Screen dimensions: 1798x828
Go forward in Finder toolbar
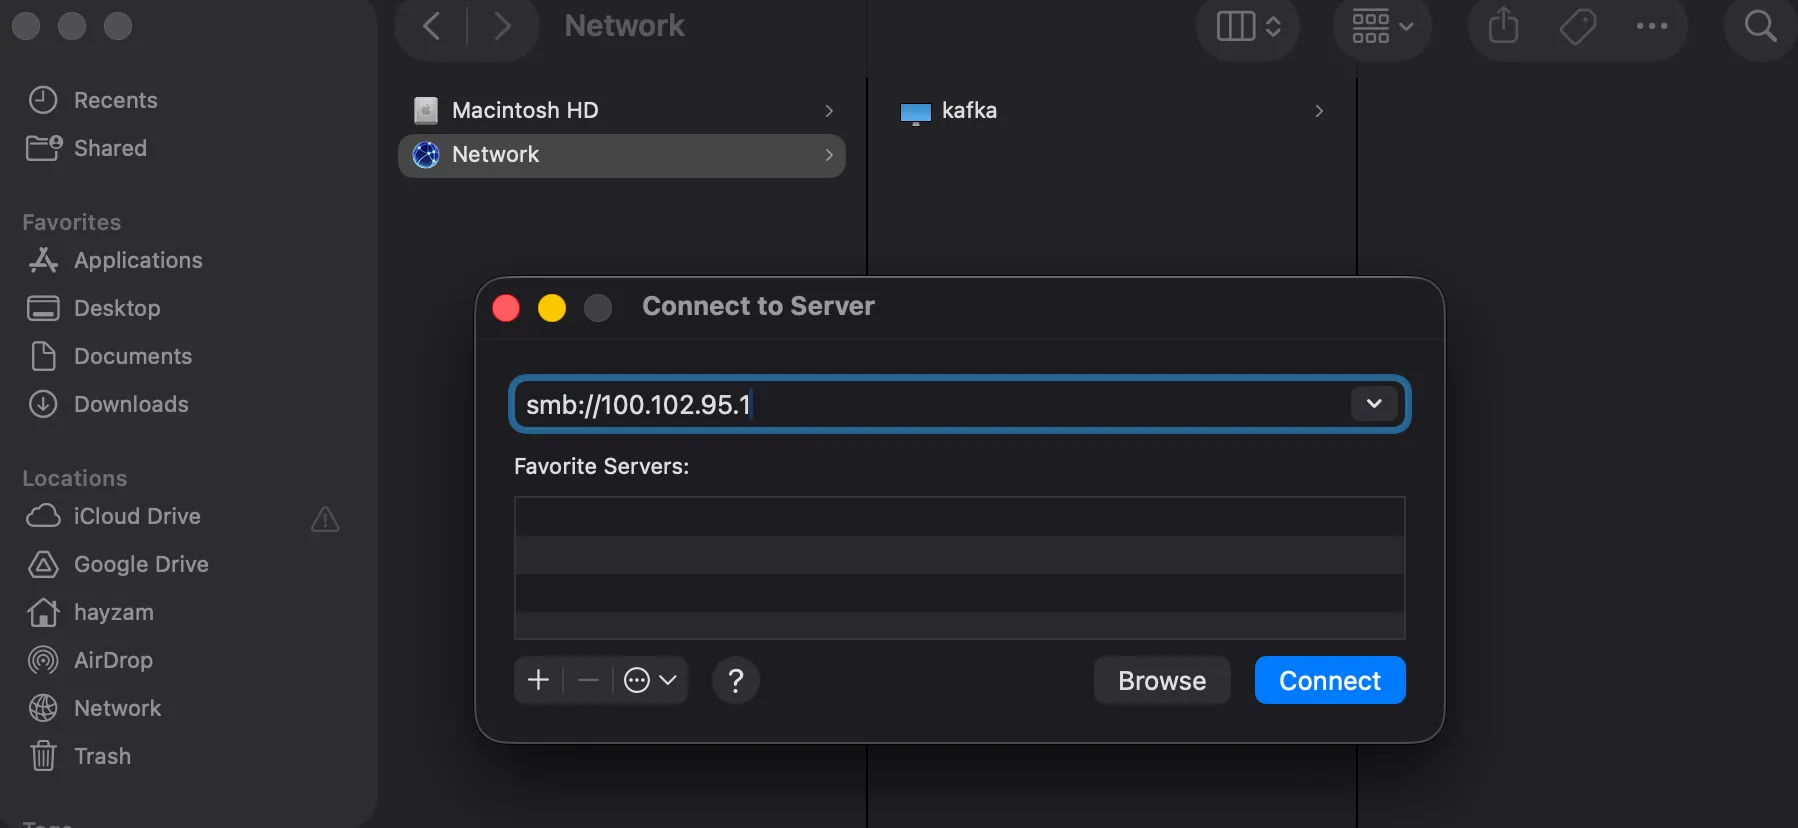(x=502, y=26)
